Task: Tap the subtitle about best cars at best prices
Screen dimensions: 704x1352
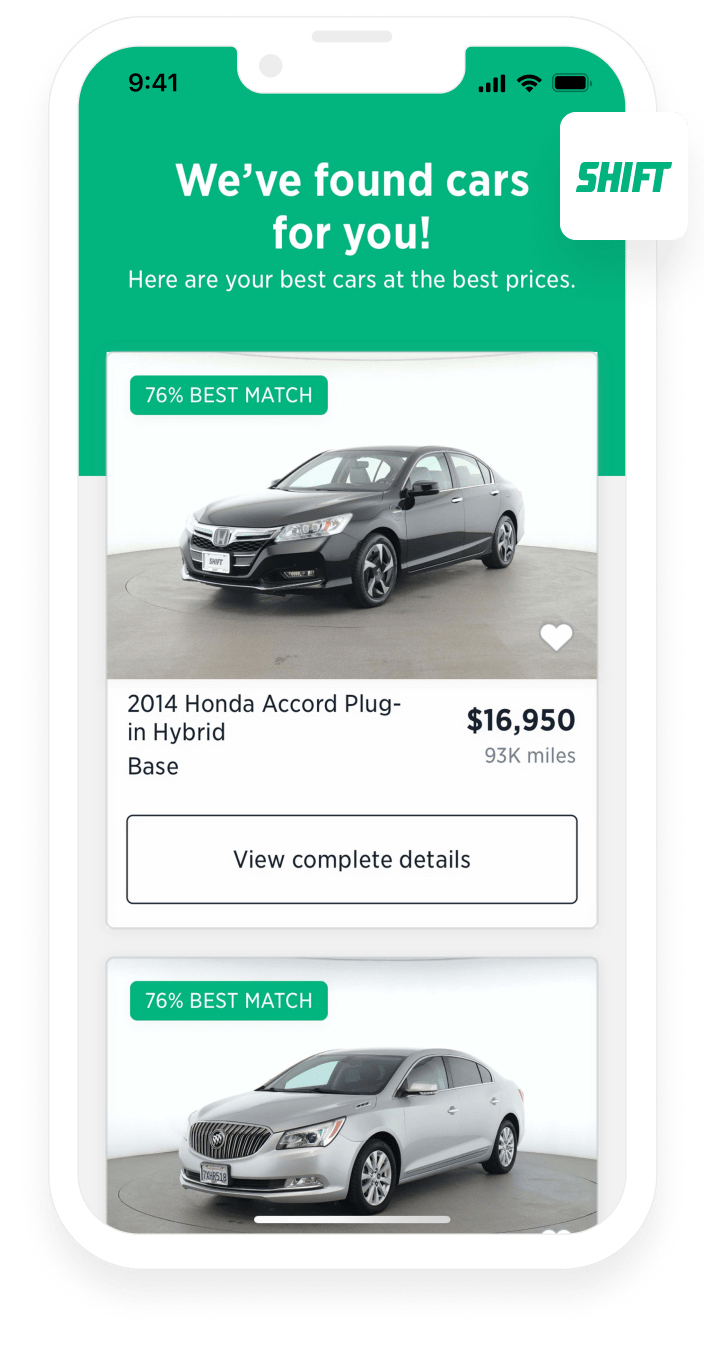Action: pos(352,279)
